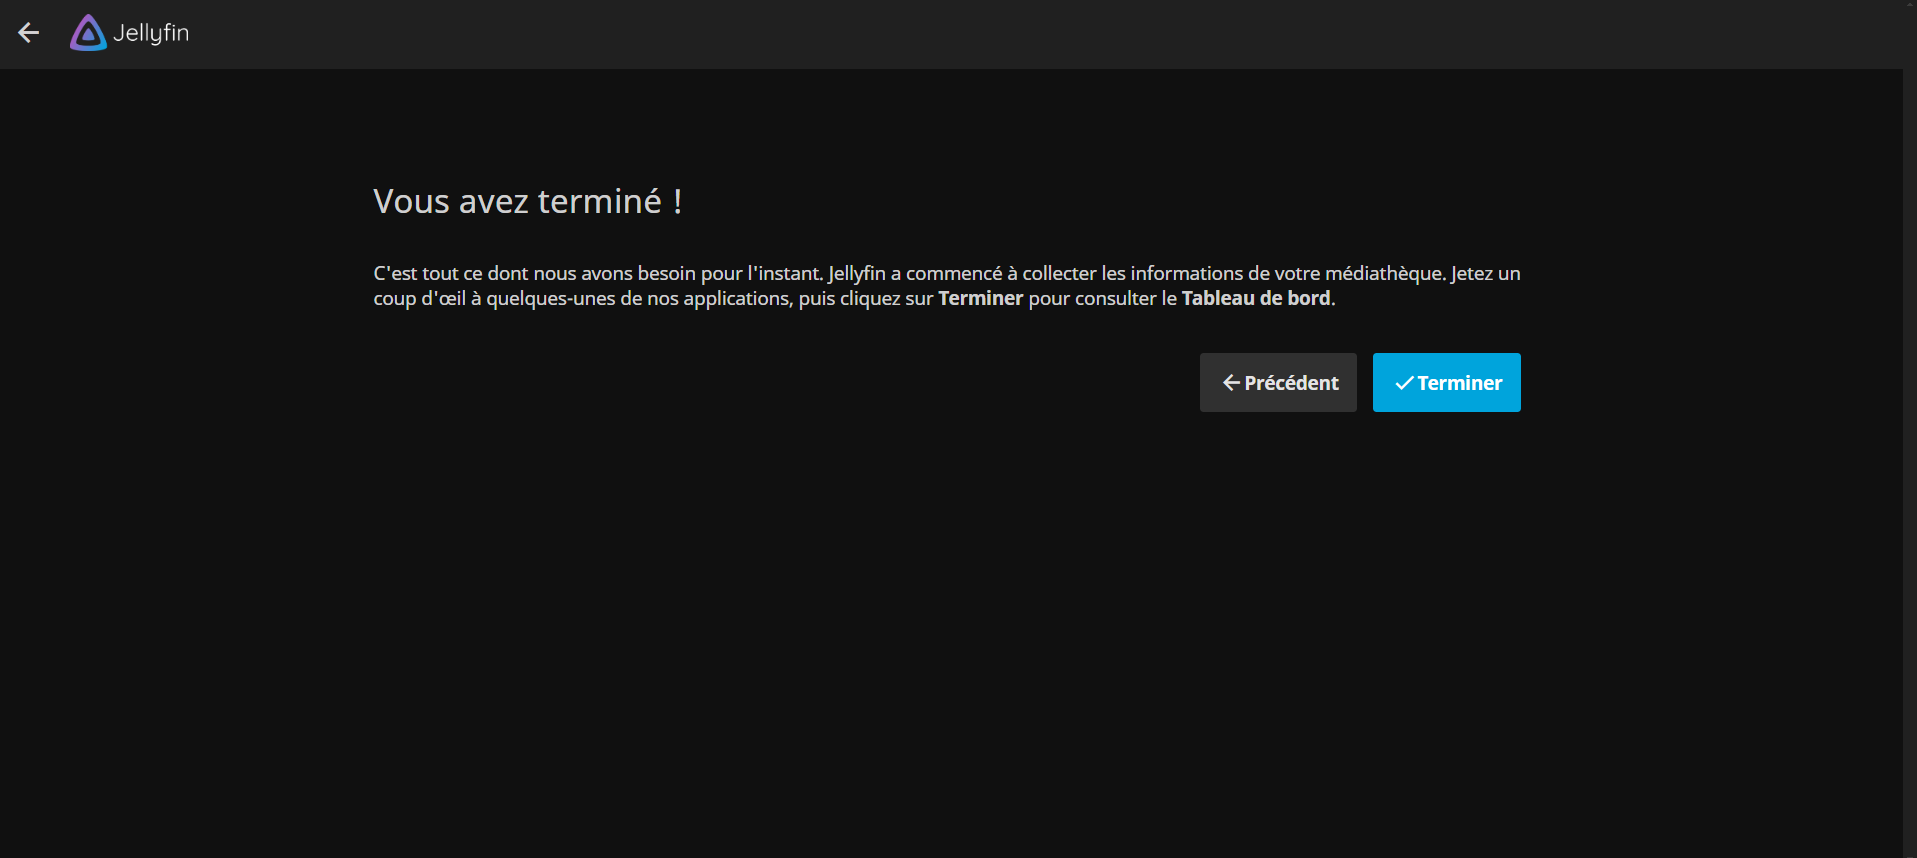The height and width of the screenshot is (858, 1917).
Task: Go back with the Précédent button
Action: 1278,382
